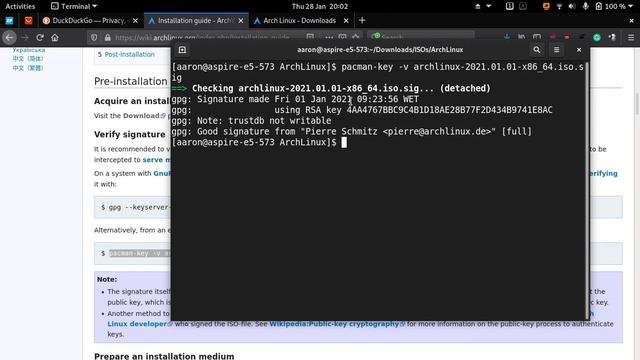Click the tracking protection shield icon
640x360 pixels.
94,38
